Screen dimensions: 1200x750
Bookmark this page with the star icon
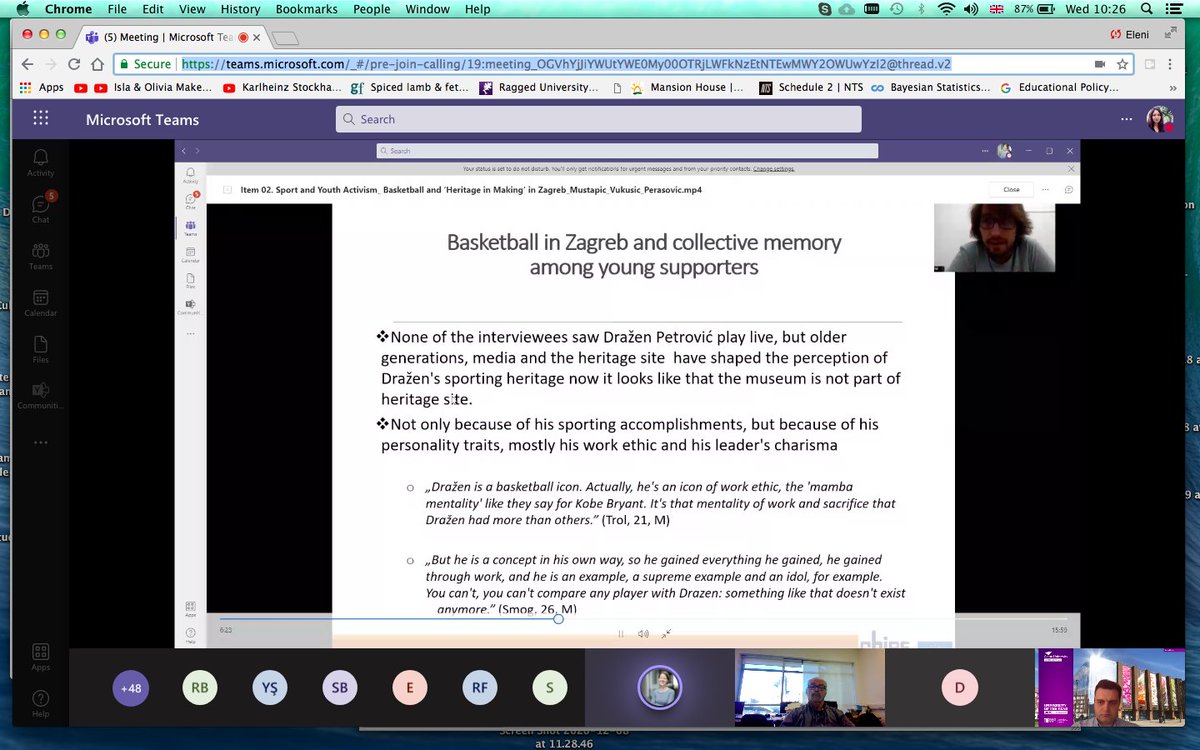1122,64
